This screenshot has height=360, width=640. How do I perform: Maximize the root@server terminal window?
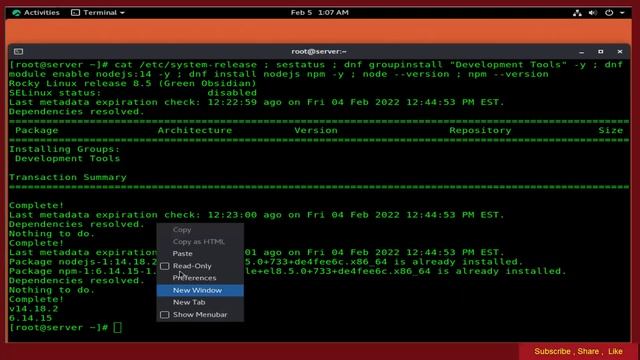pyautogui.click(x=600, y=52)
